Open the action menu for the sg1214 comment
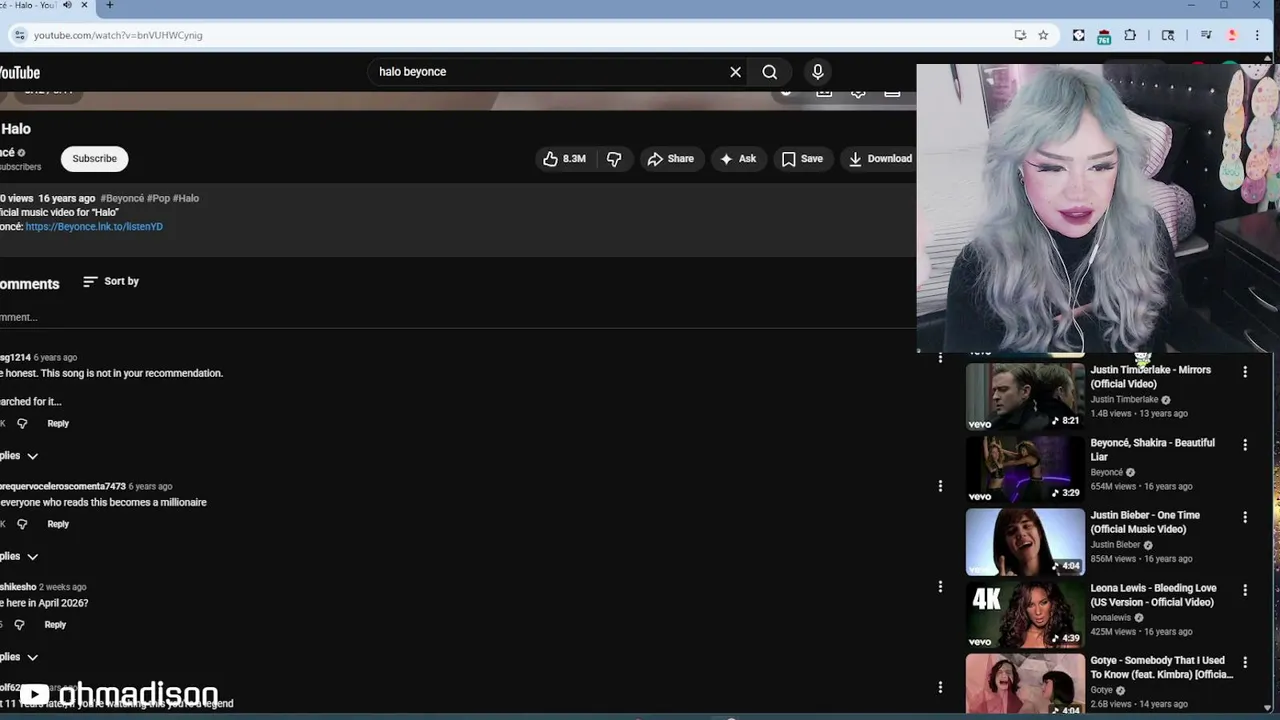 pos(940,358)
